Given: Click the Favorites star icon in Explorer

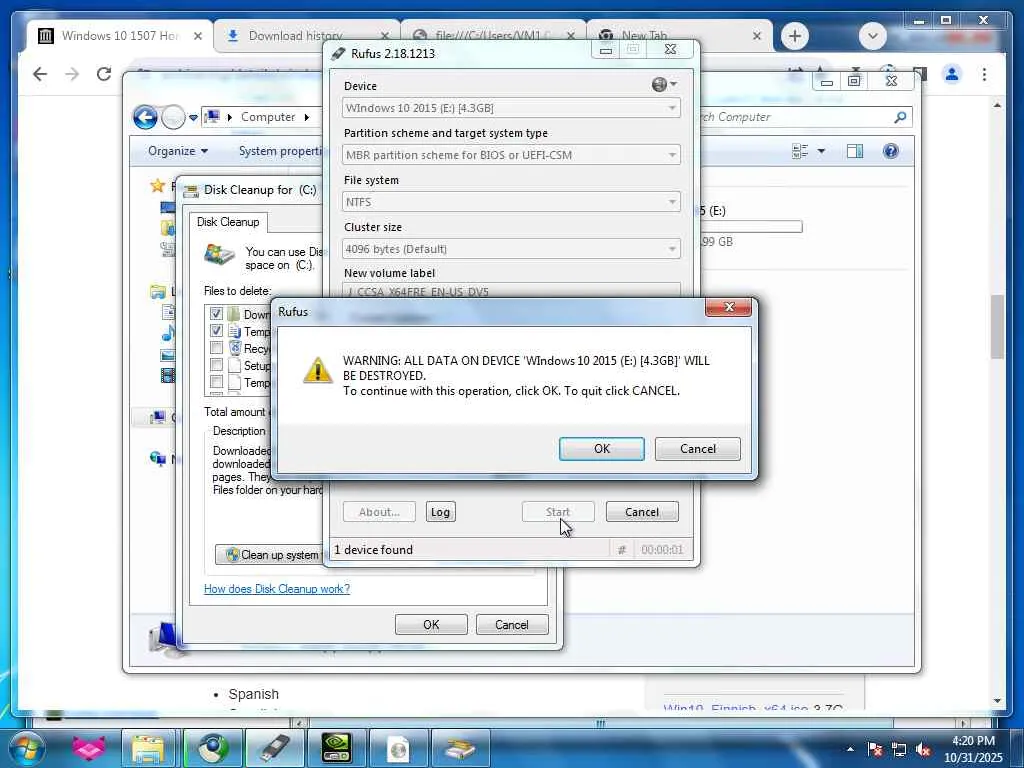Looking at the screenshot, I should (x=157, y=186).
